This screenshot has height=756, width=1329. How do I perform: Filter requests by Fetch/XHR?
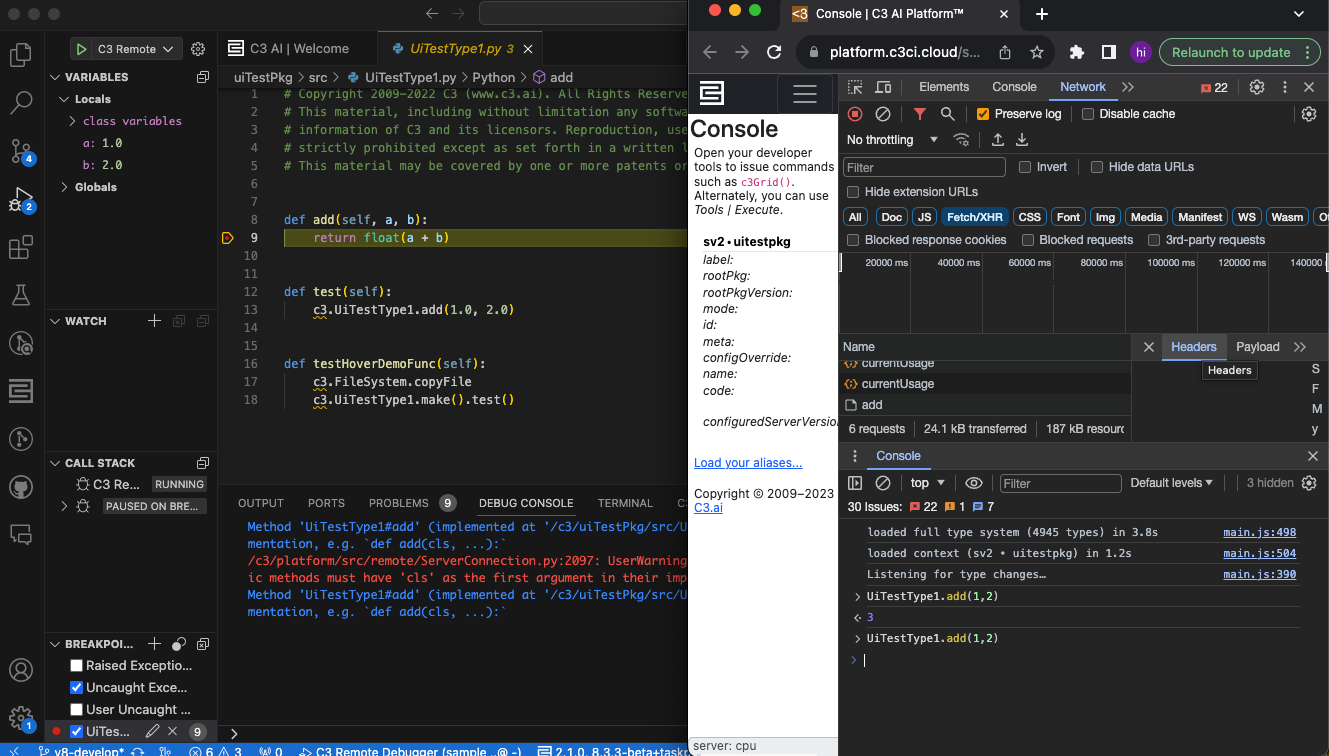pyautogui.click(x=975, y=217)
